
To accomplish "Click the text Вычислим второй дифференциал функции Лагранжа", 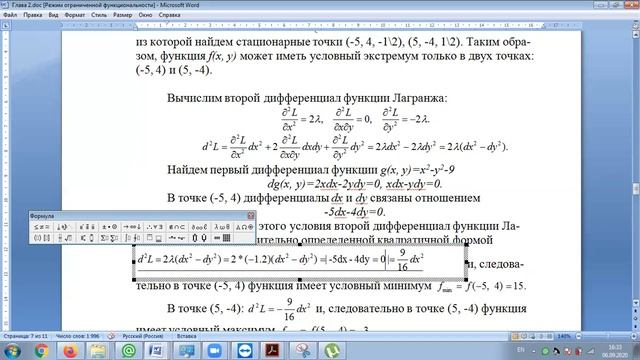I will pos(307,98).
